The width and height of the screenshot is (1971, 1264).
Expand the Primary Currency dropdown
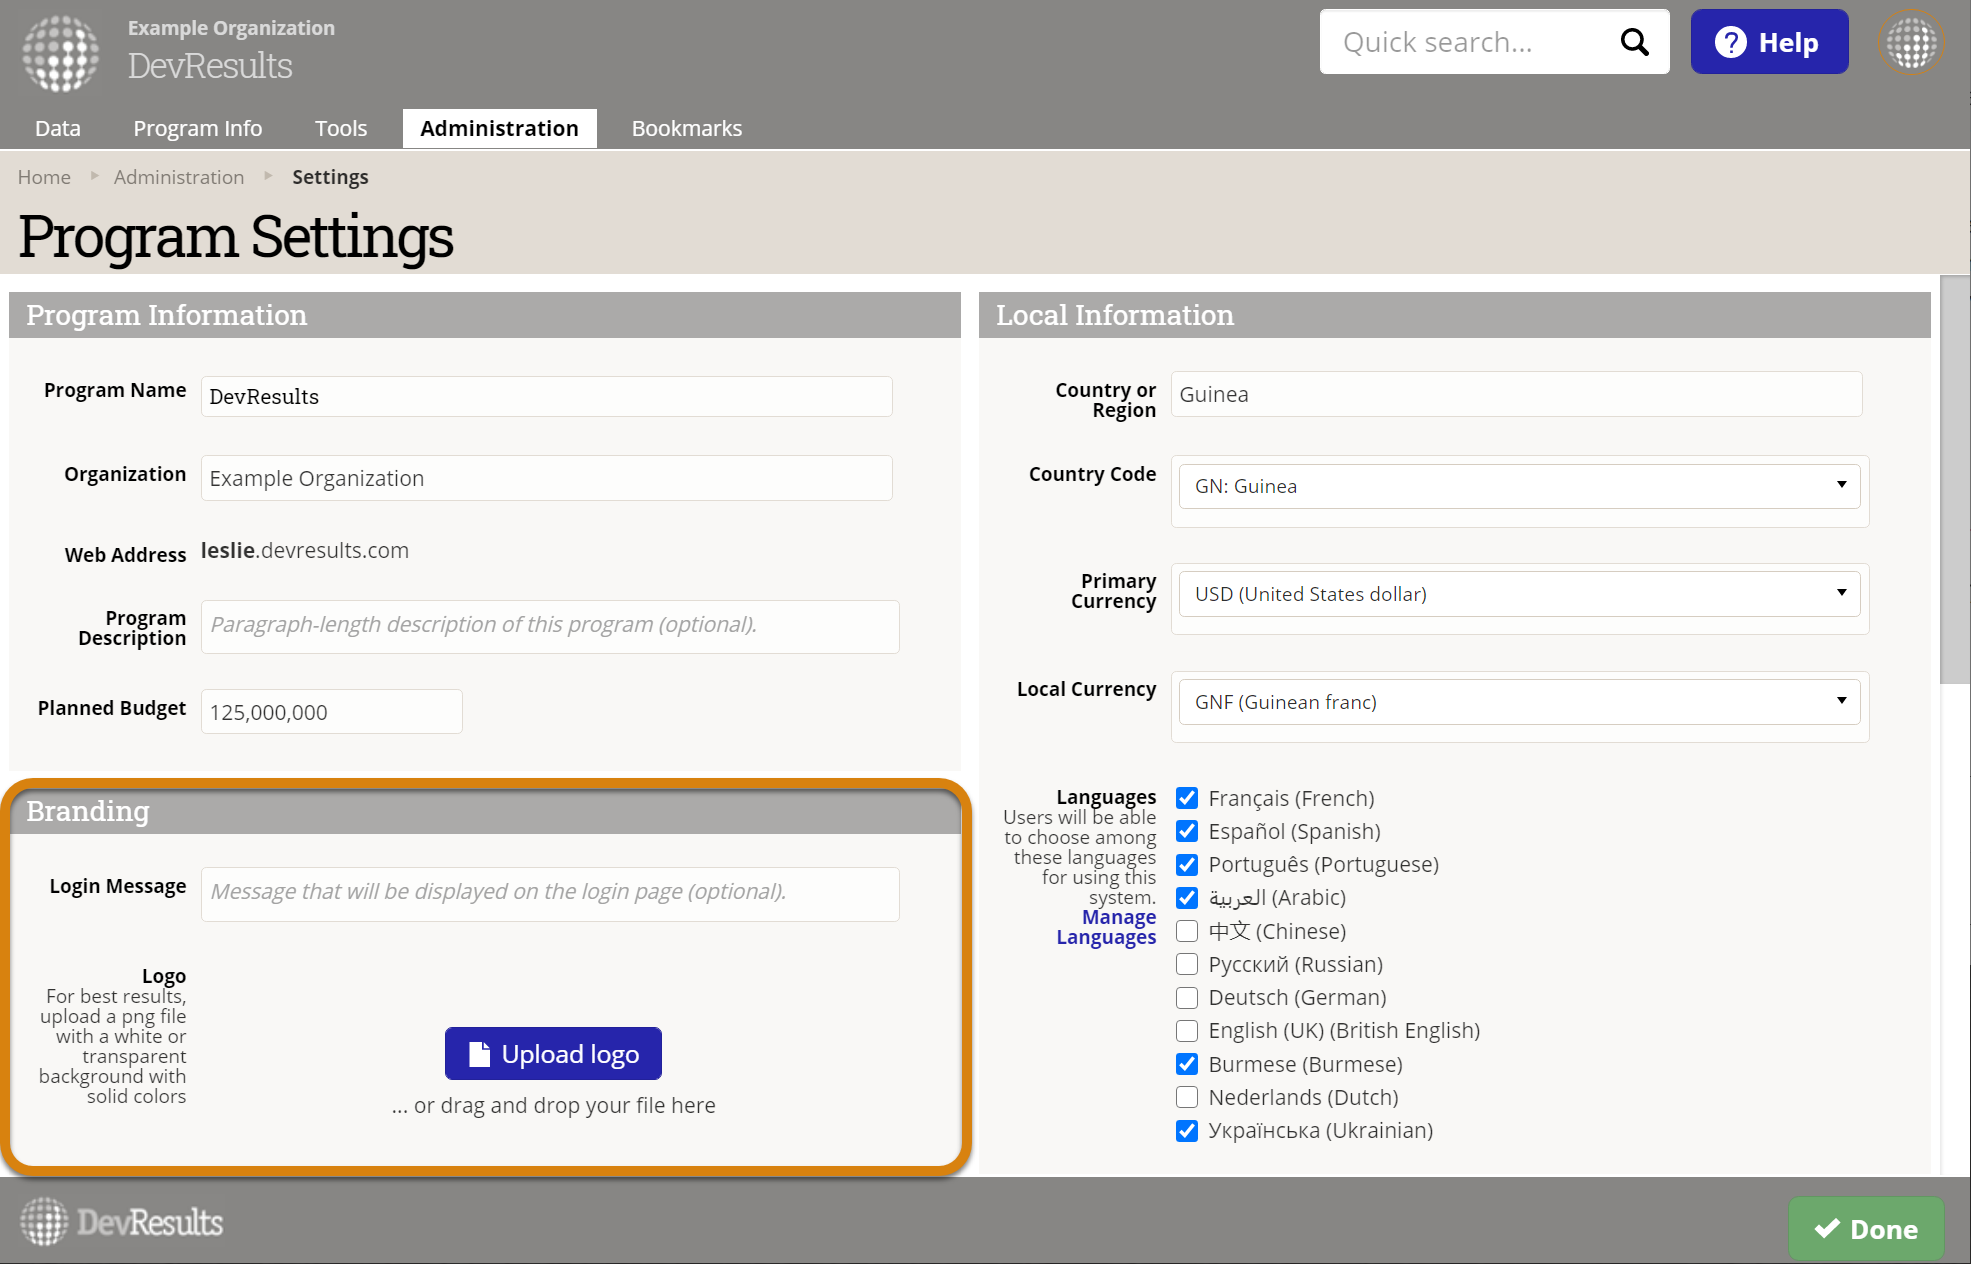(x=1518, y=594)
